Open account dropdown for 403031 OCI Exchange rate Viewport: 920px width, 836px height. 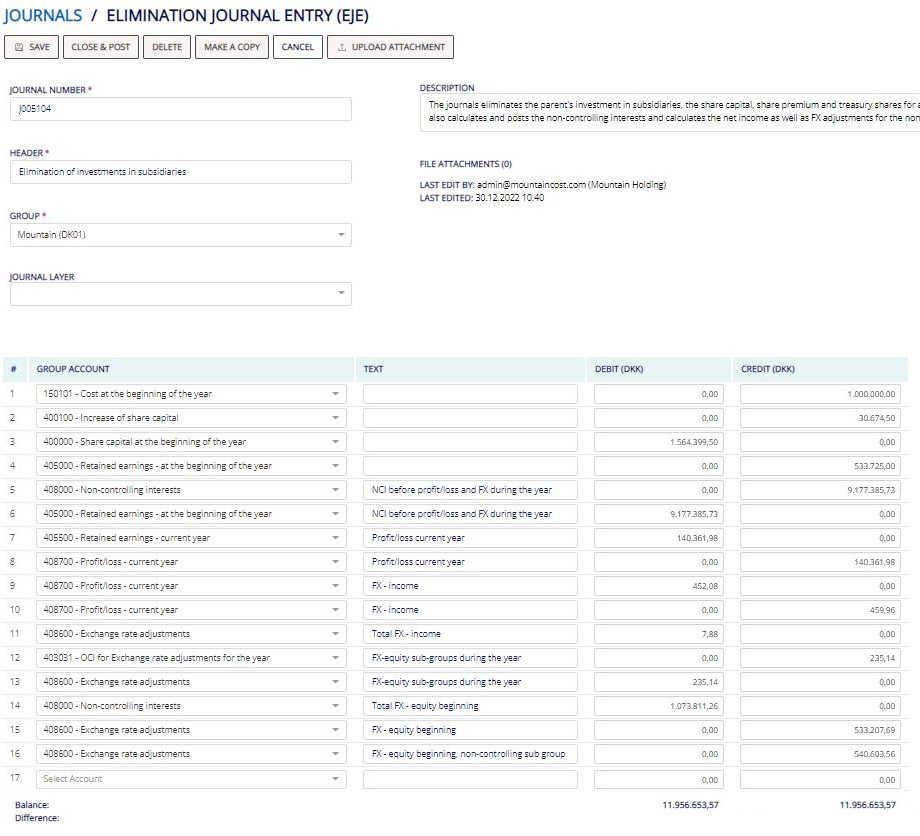191,658
